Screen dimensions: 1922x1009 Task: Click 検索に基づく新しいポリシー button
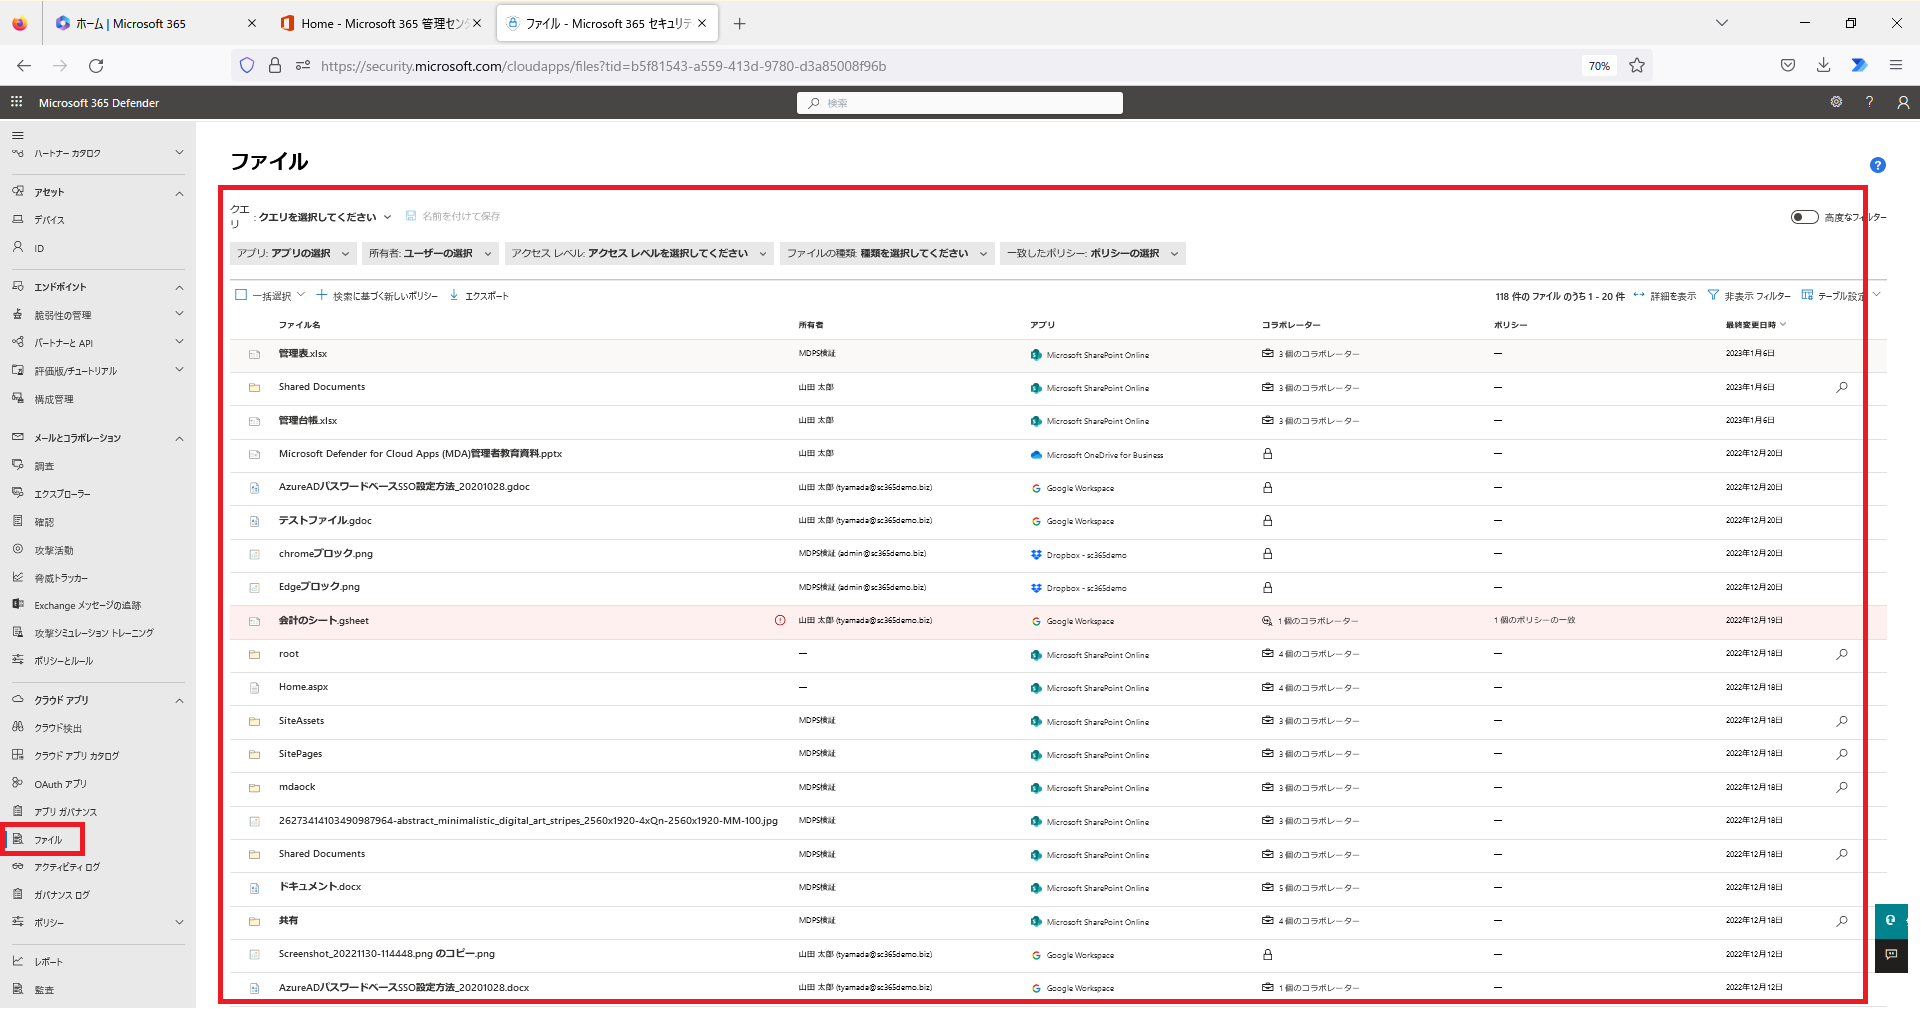coord(377,296)
